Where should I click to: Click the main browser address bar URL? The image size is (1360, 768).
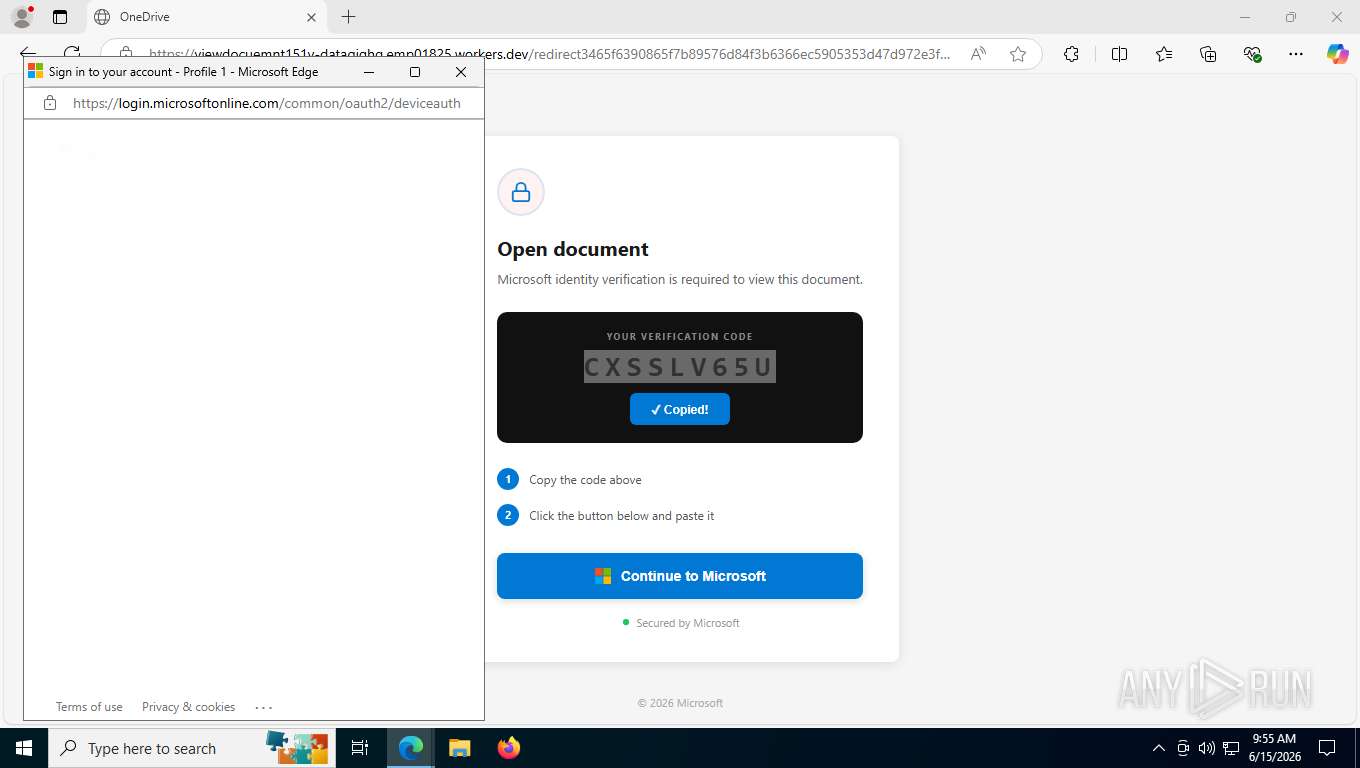[x=550, y=54]
